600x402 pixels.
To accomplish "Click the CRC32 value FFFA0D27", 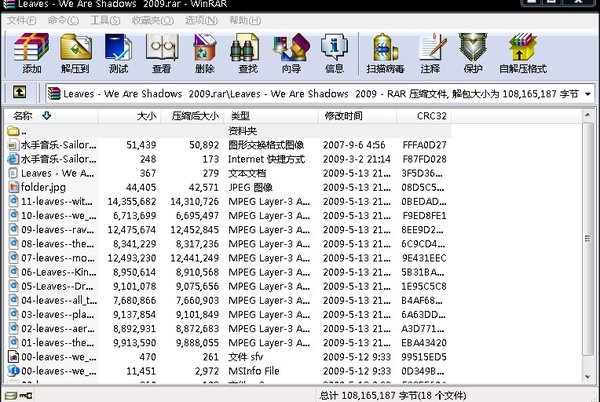I will tap(424, 145).
